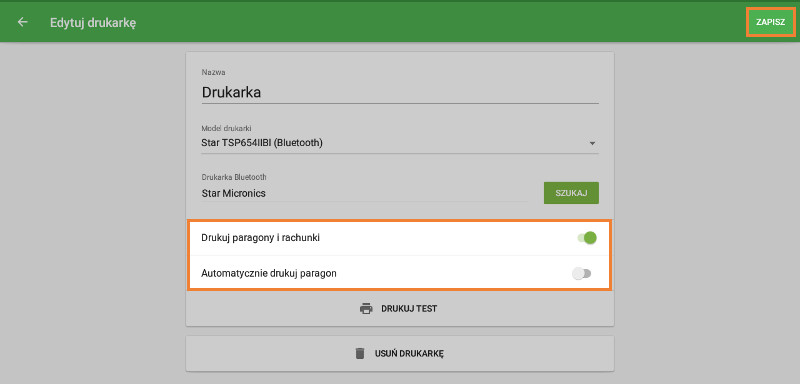Enable the Automatycznie drukuj paragon switch
The width and height of the screenshot is (800, 384).
[x=582, y=274]
